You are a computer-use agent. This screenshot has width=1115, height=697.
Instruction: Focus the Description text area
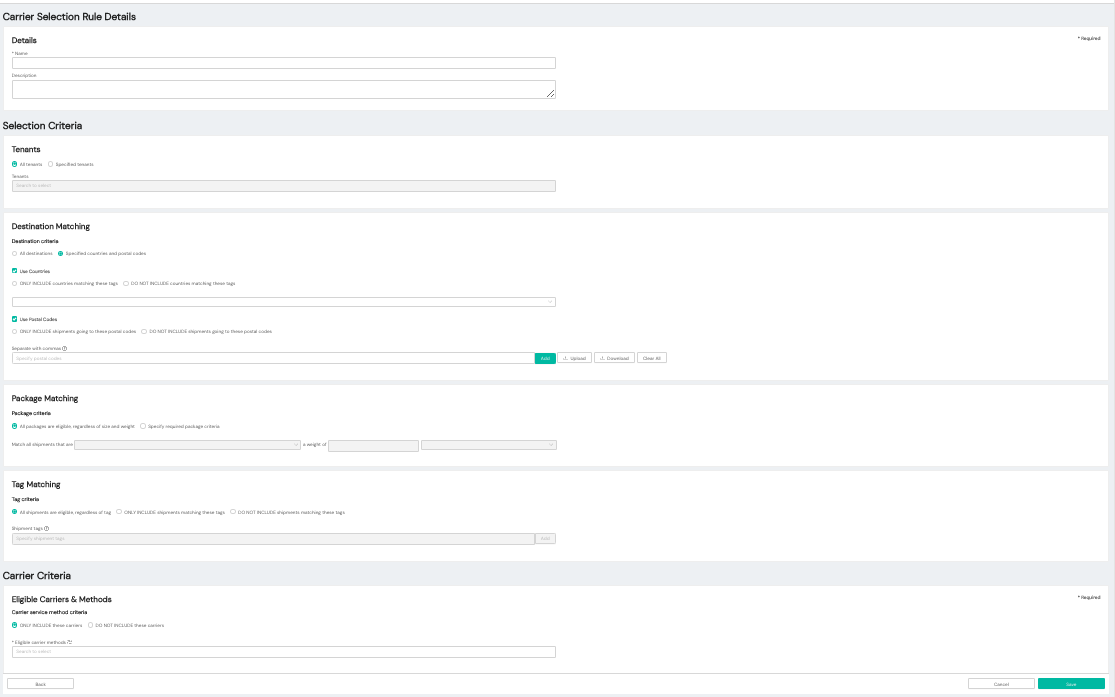pyautogui.click(x=284, y=89)
